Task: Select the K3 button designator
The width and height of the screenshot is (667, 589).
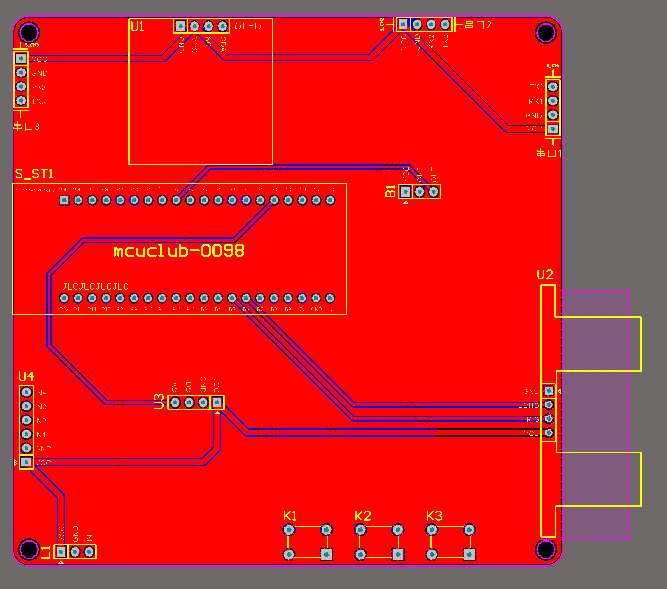Action: point(434,516)
